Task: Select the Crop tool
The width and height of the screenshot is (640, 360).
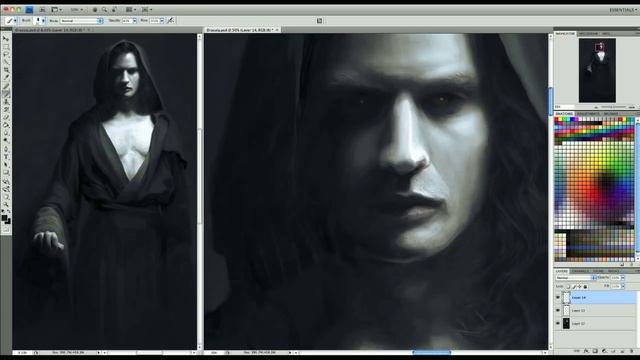Action: (x=6, y=70)
